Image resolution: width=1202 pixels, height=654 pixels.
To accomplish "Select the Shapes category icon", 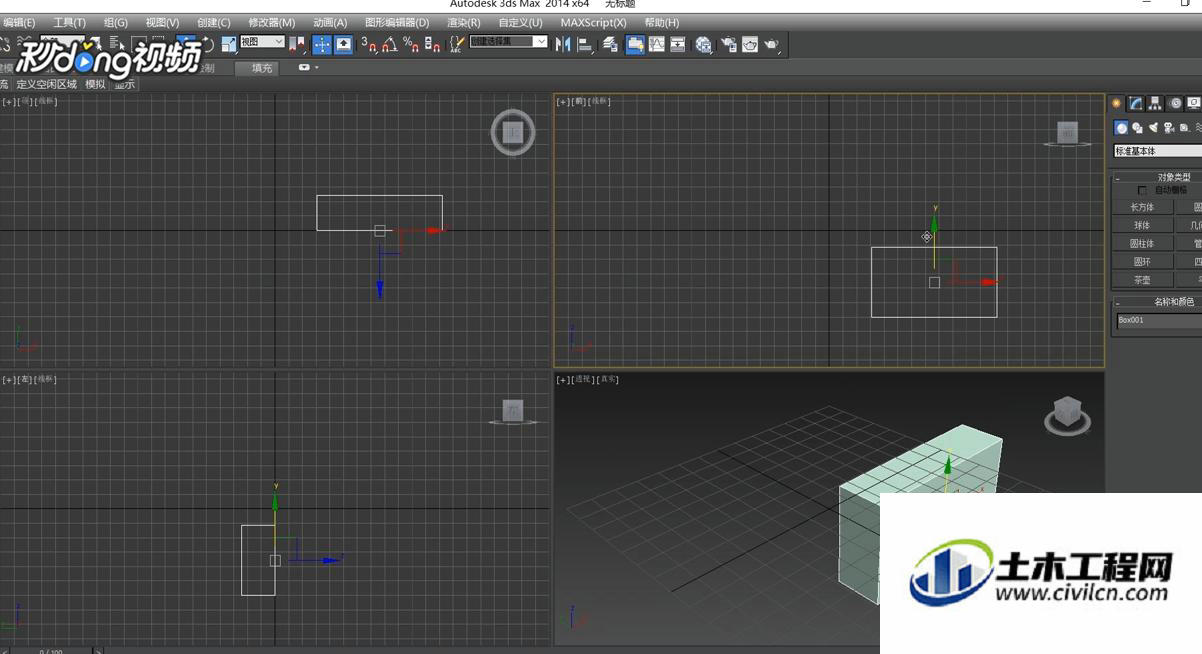I will [1137, 128].
